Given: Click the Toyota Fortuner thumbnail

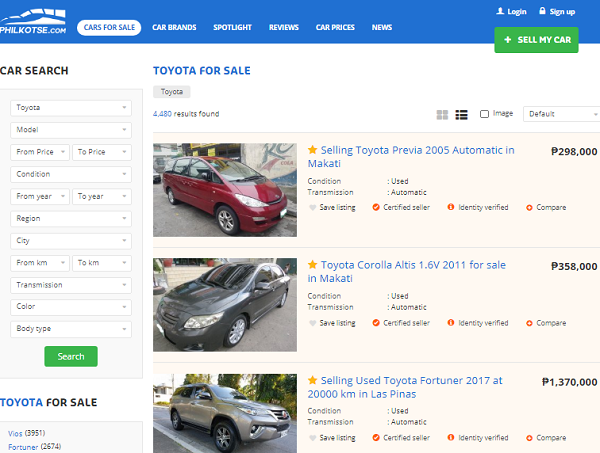Looking at the screenshot, I should tap(225, 413).
